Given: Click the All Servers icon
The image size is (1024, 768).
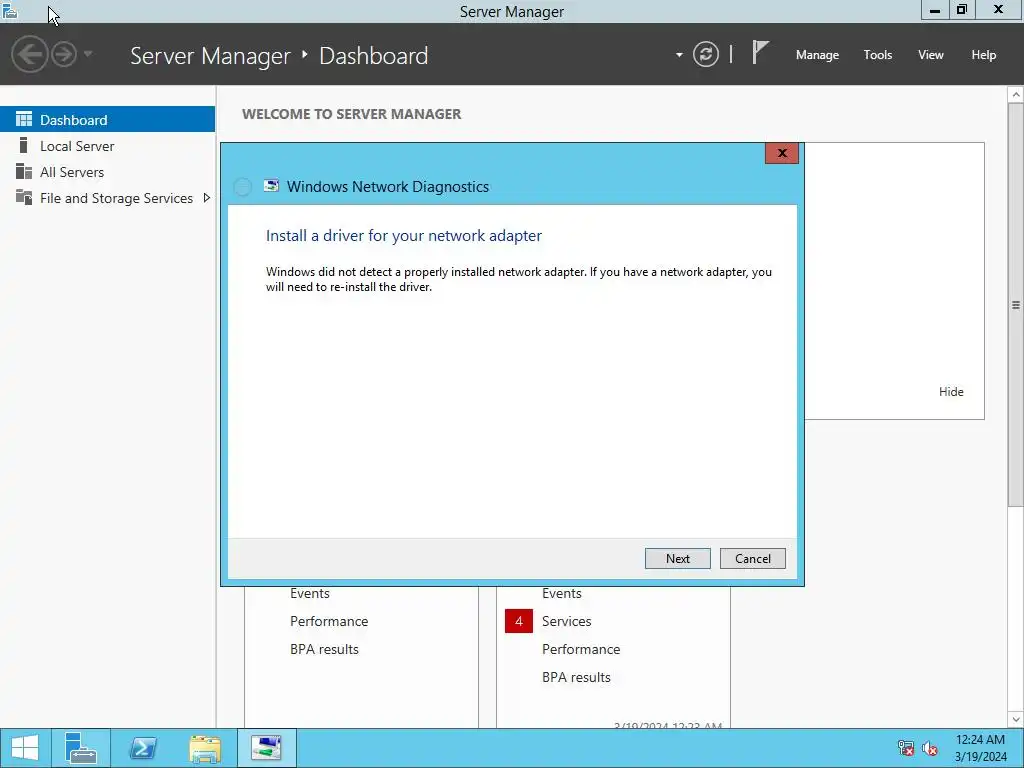Looking at the screenshot, I should tap(24, 171).
